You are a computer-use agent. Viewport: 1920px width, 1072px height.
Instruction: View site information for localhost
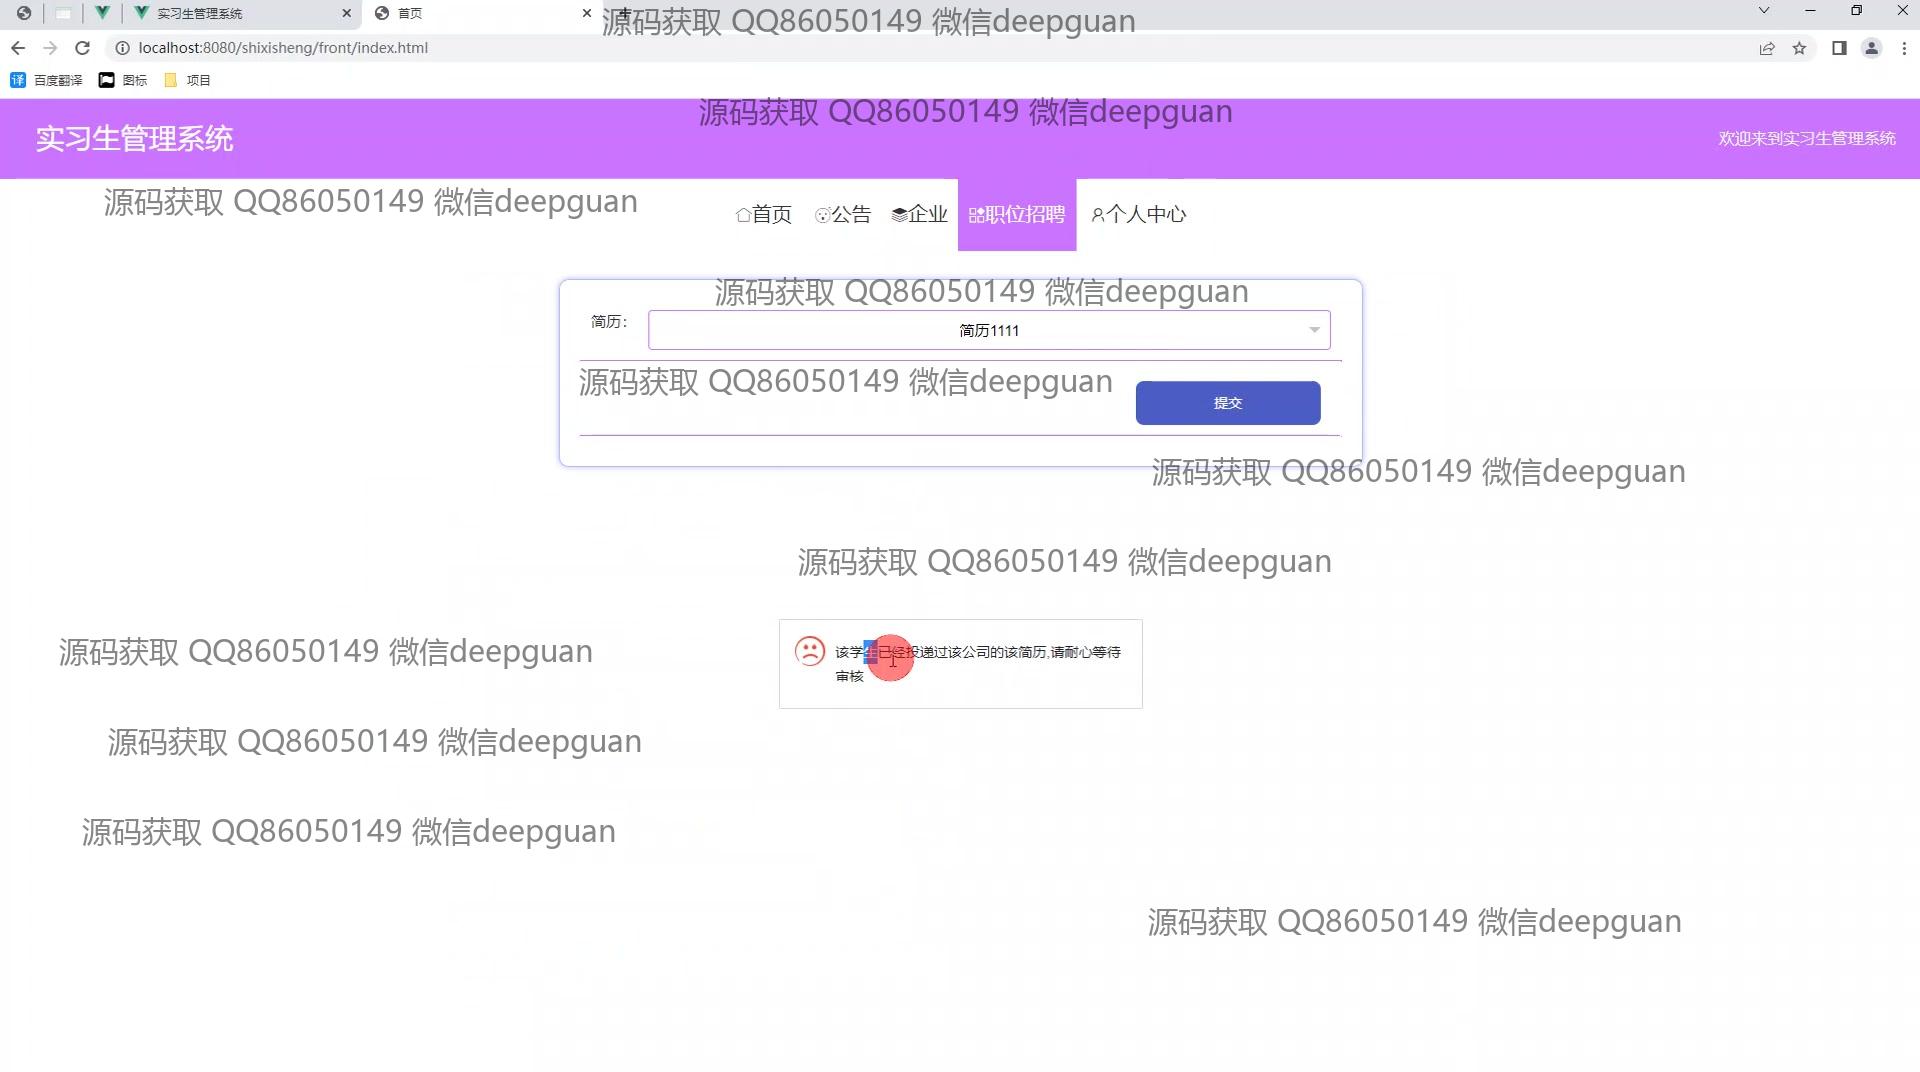tap(123, 48)
